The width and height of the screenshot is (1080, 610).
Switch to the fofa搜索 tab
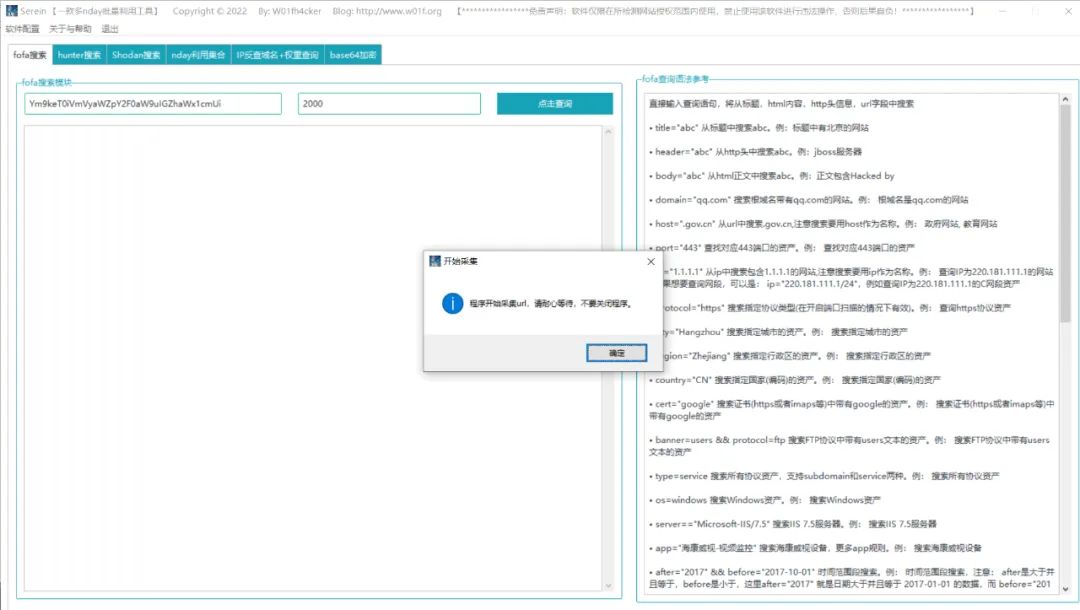click(30, 55)
